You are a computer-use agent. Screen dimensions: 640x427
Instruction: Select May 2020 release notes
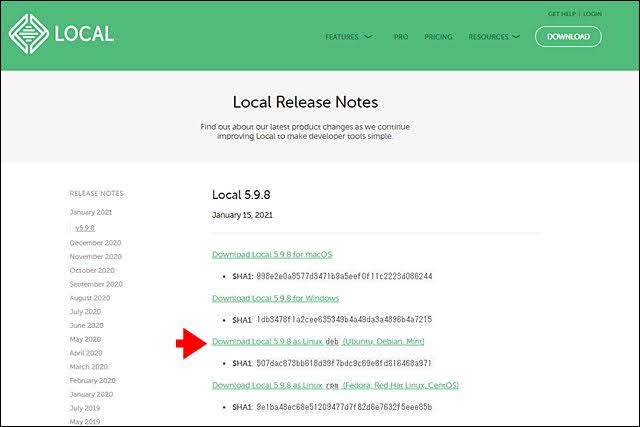pos(85,340)
